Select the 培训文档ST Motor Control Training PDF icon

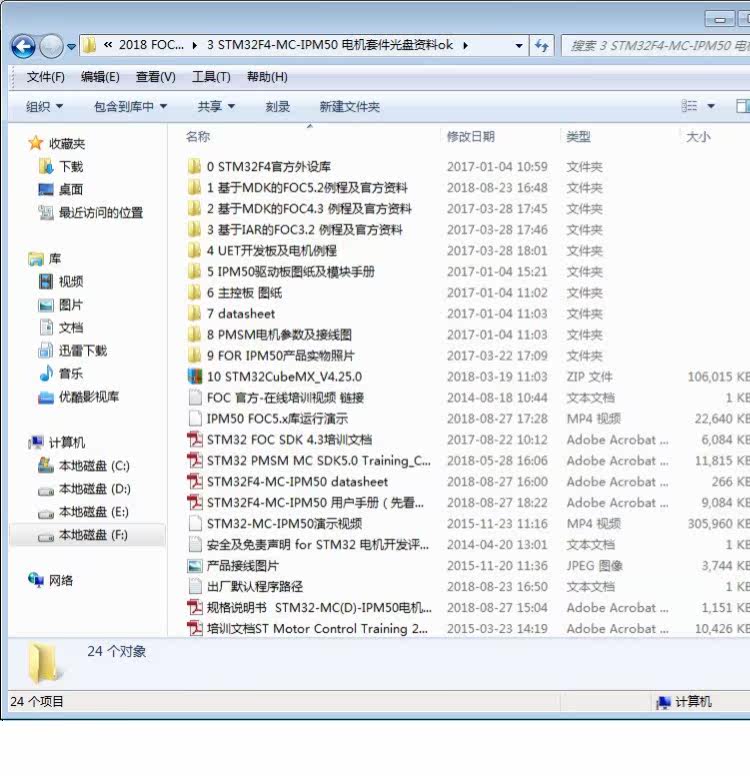click(195, 628)
